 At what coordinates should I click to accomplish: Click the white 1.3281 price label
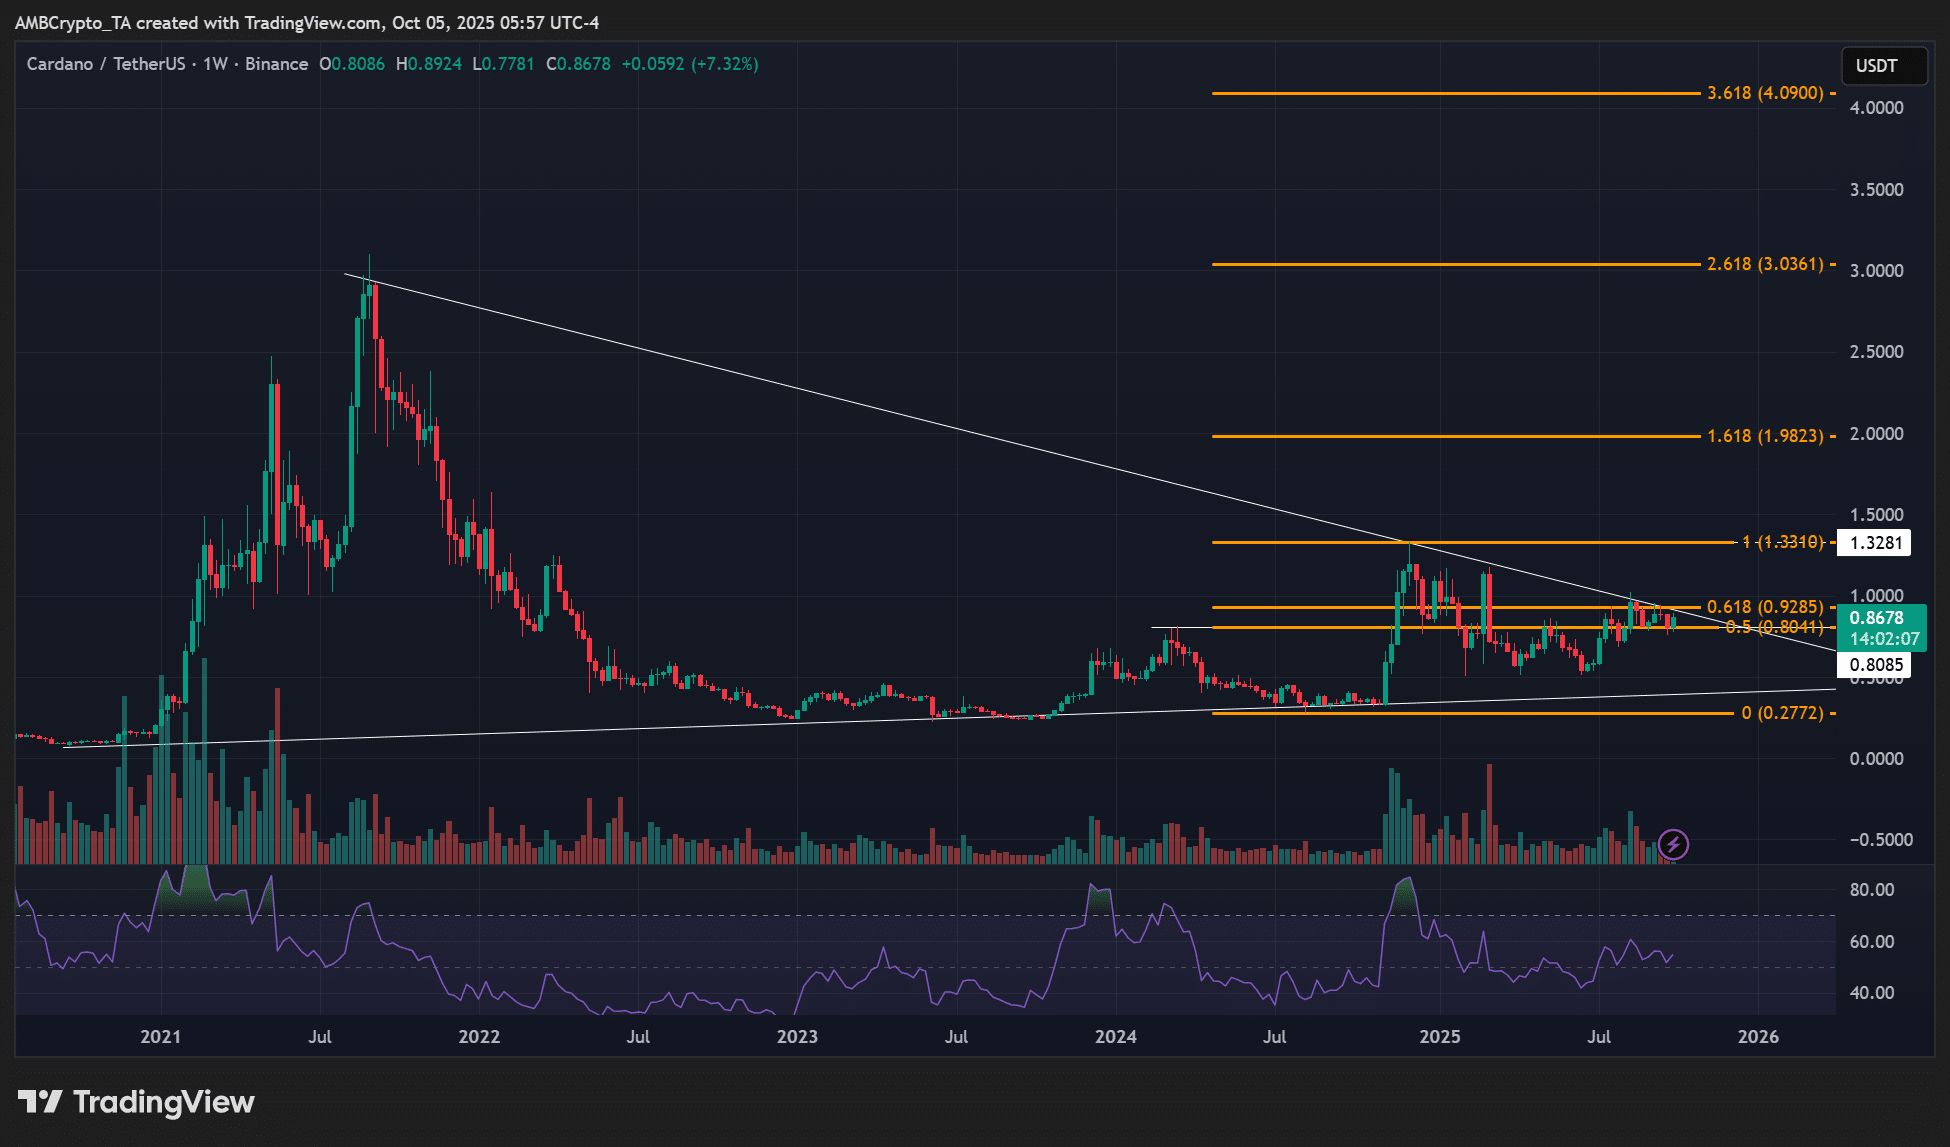(1876, 542)
